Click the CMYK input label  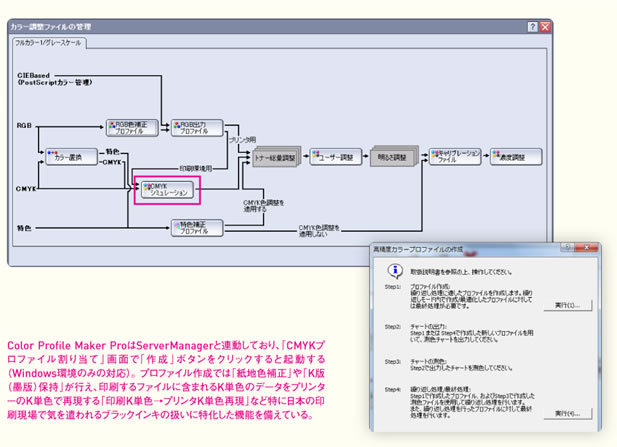pos(26,189)
